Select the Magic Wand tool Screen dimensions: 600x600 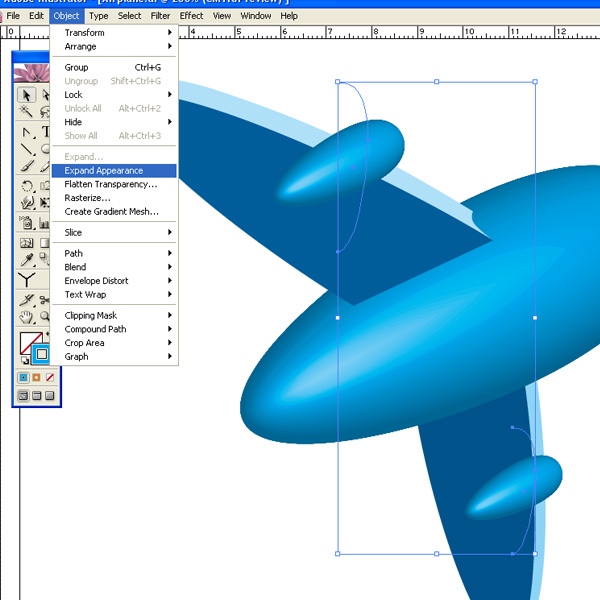[27, 112]
